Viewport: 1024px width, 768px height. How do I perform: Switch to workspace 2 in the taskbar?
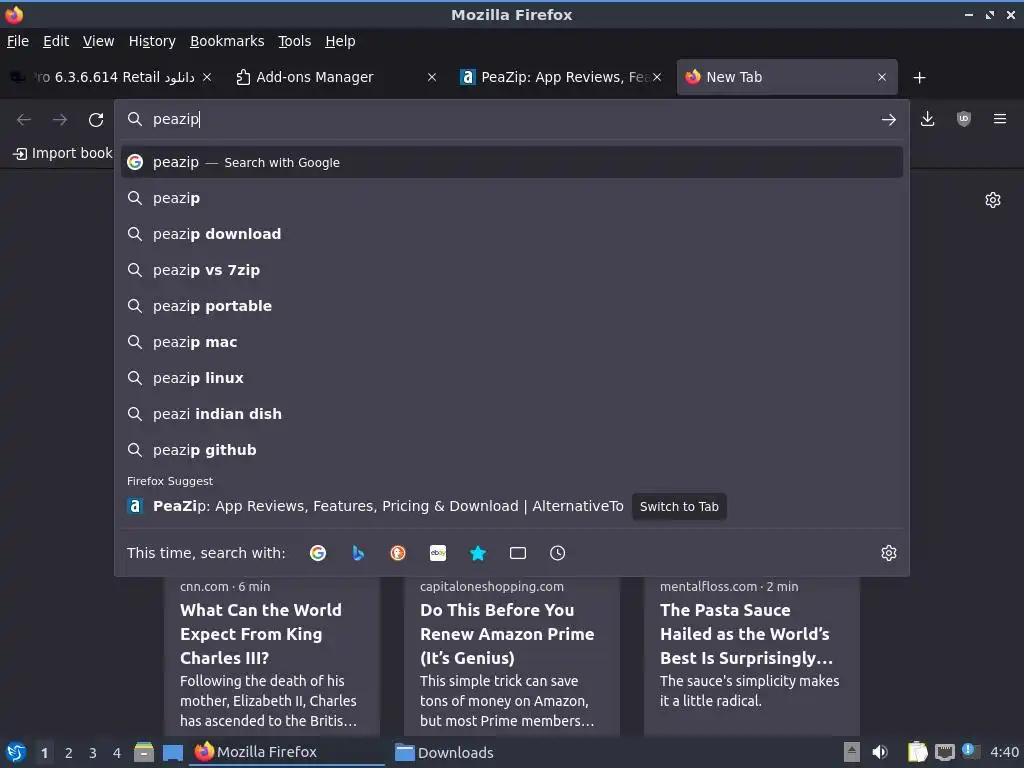pyautogui.click(x=69, y=753)
